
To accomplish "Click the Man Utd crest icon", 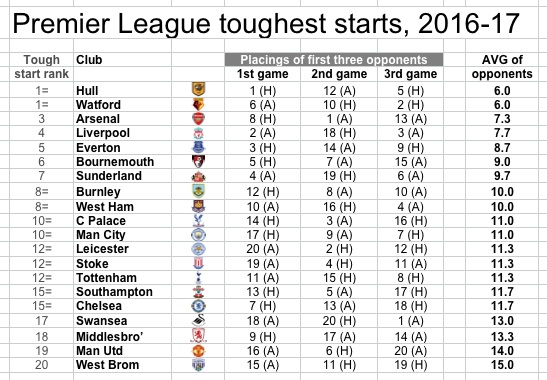I will click(198, 351).
